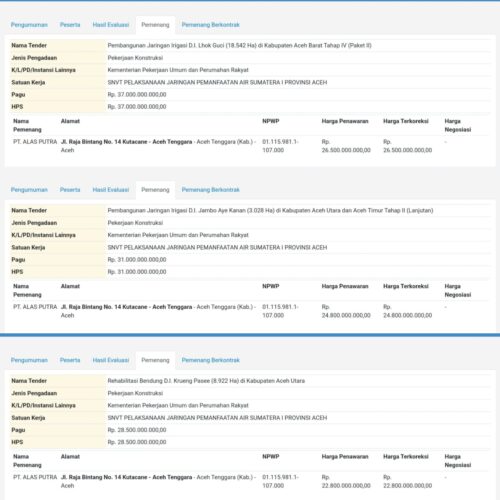Click the Krueng Pasee tender name text
Image resolution: width=500 pixels, height=500 pixels.
206,381
